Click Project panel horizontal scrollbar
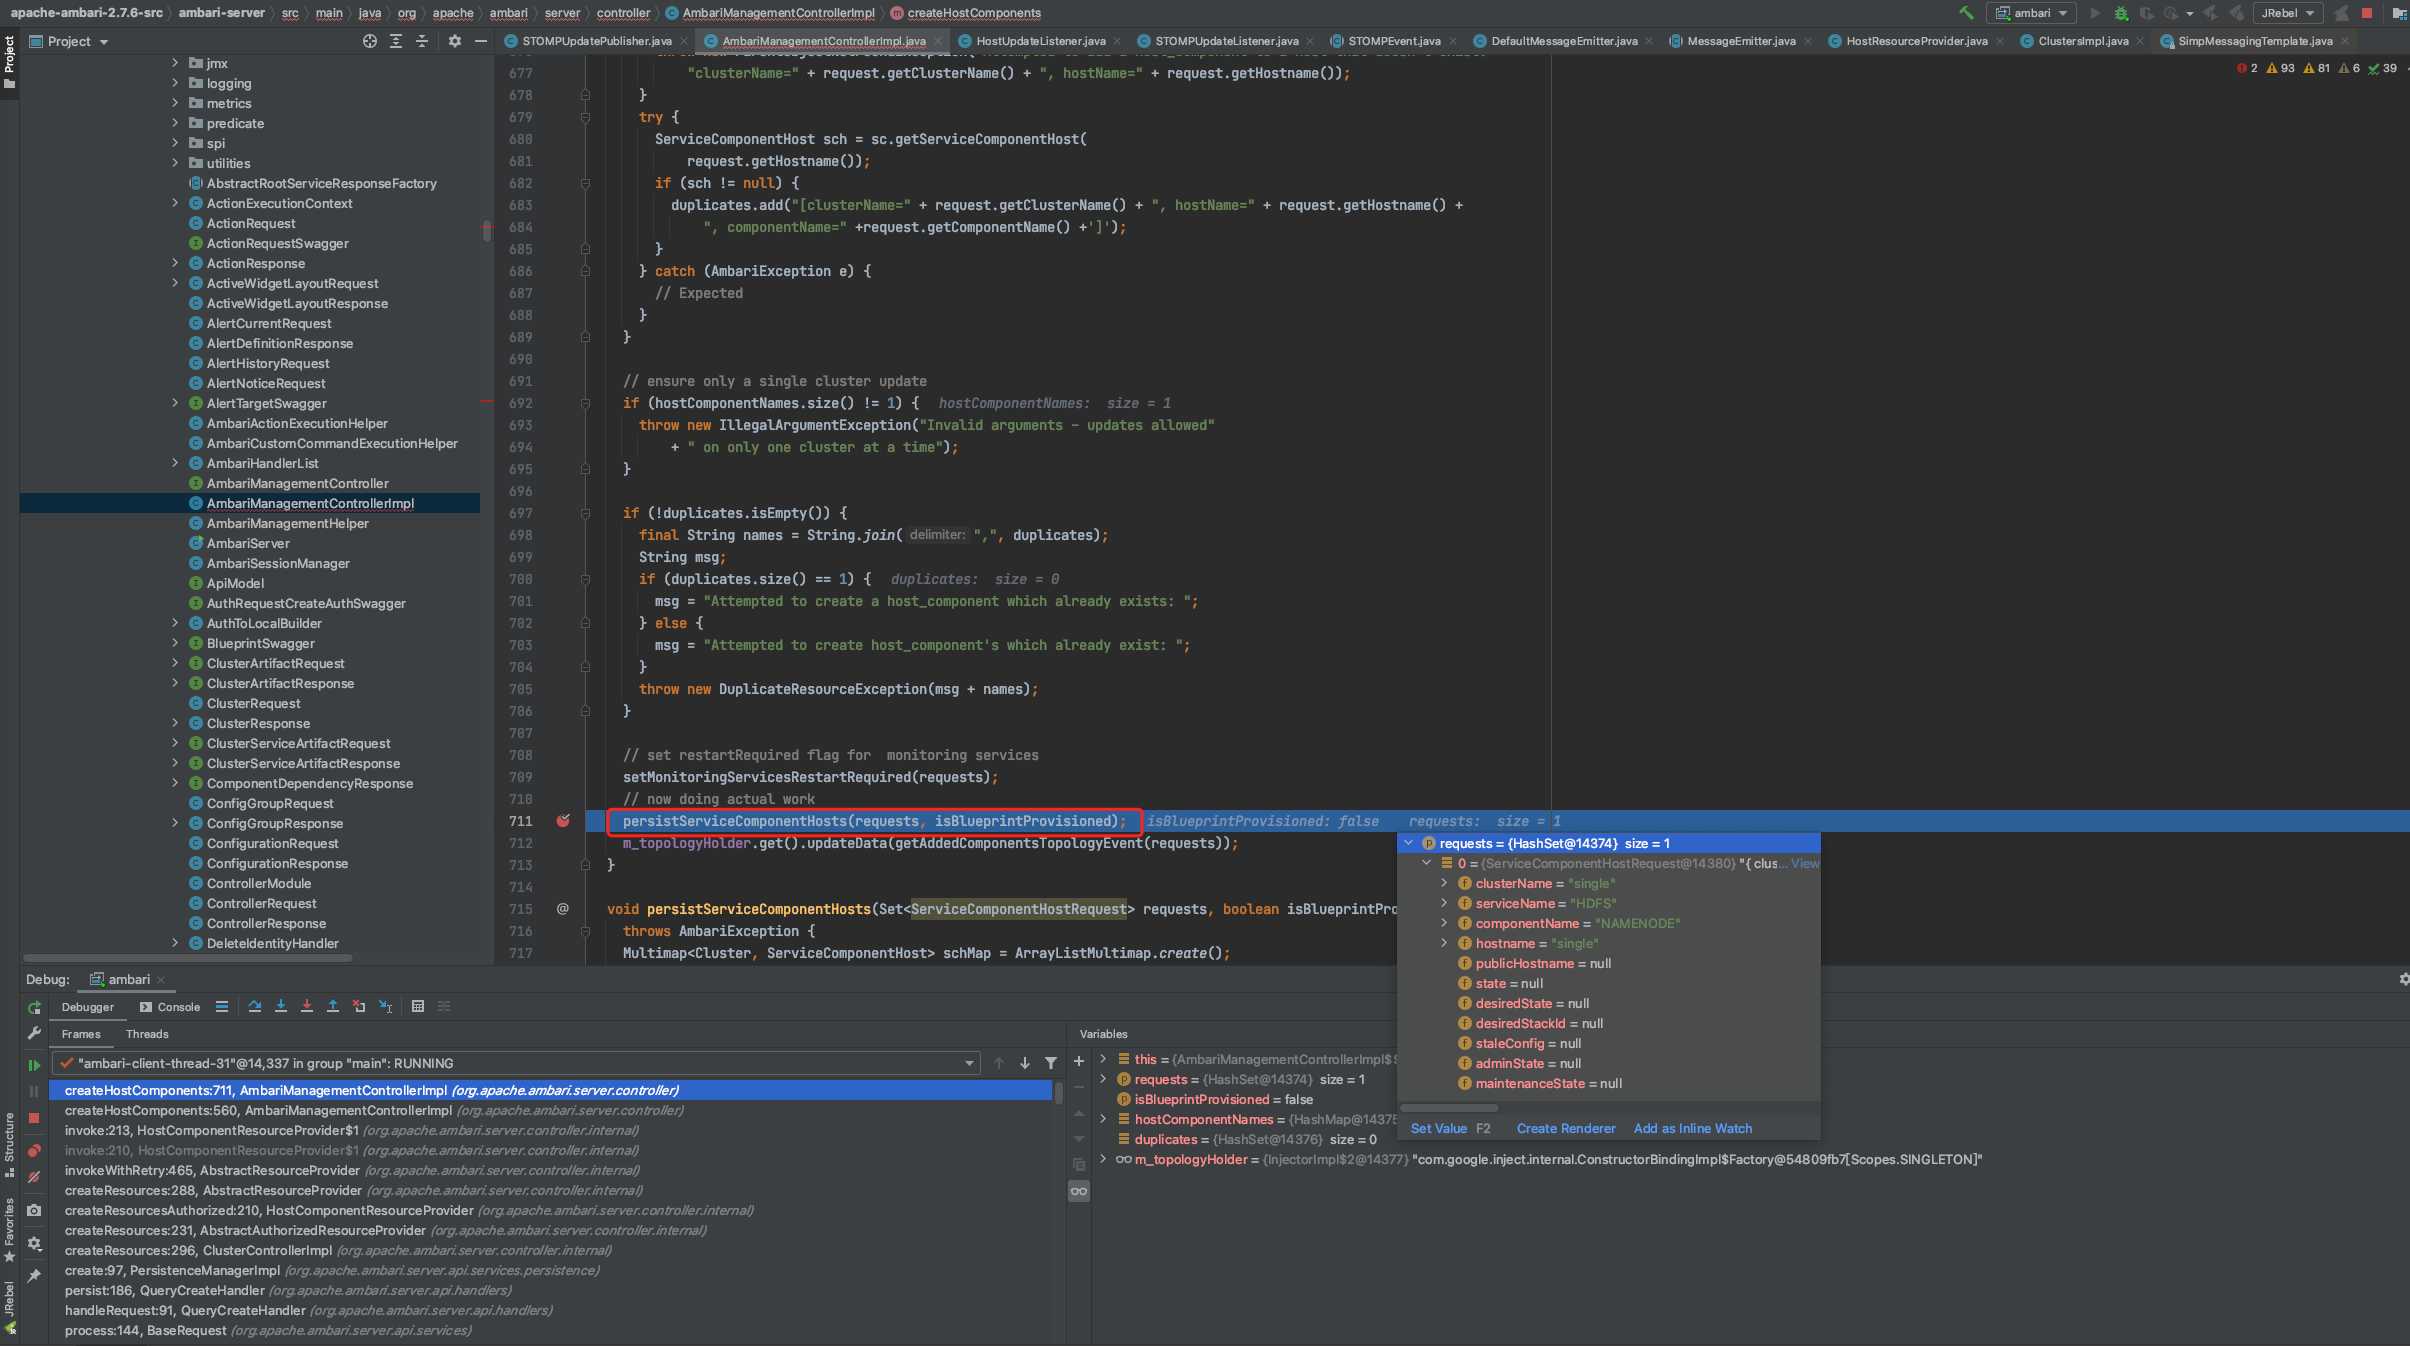This screenshot has width=2410, height=1346. tap(188, 957)
